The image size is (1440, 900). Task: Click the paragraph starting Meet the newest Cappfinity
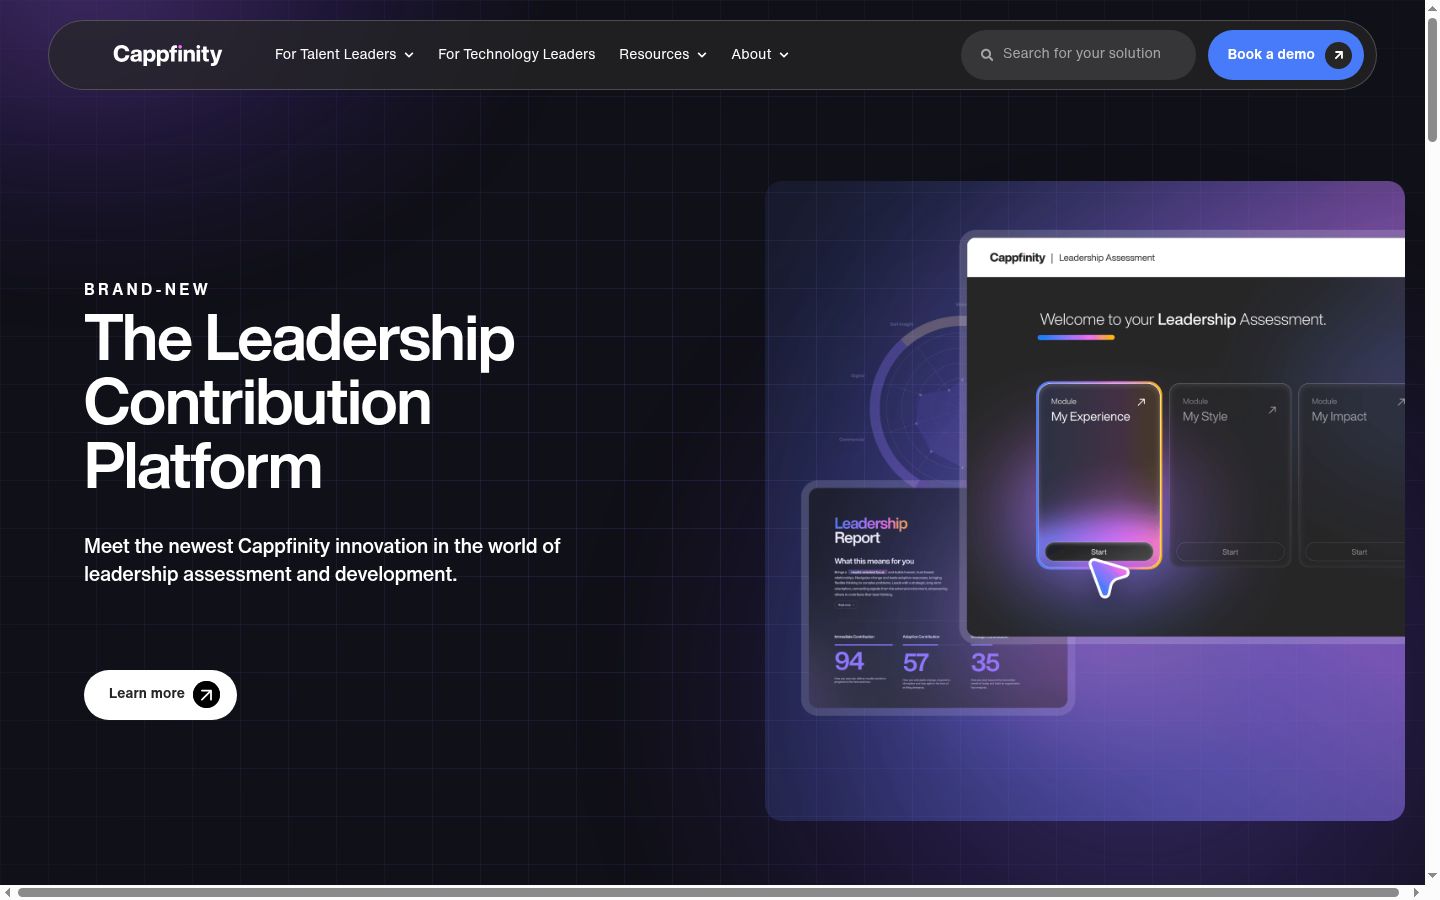pos(322,560)
